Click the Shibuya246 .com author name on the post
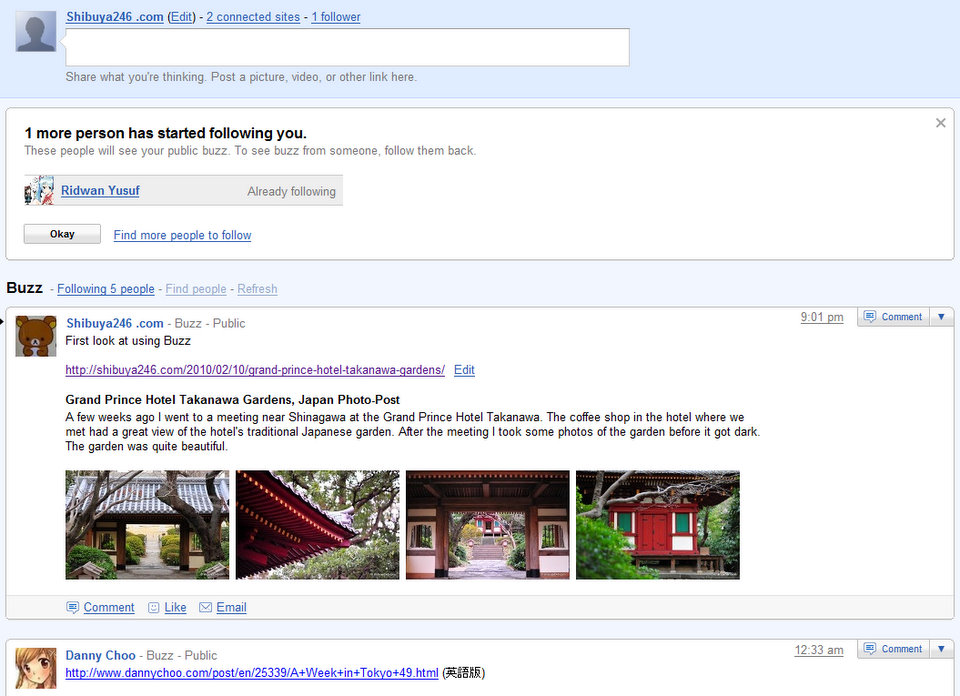Image resolution: width=960 pixels, height=696 pixels. pyautogui.click(x=114, y=323)
